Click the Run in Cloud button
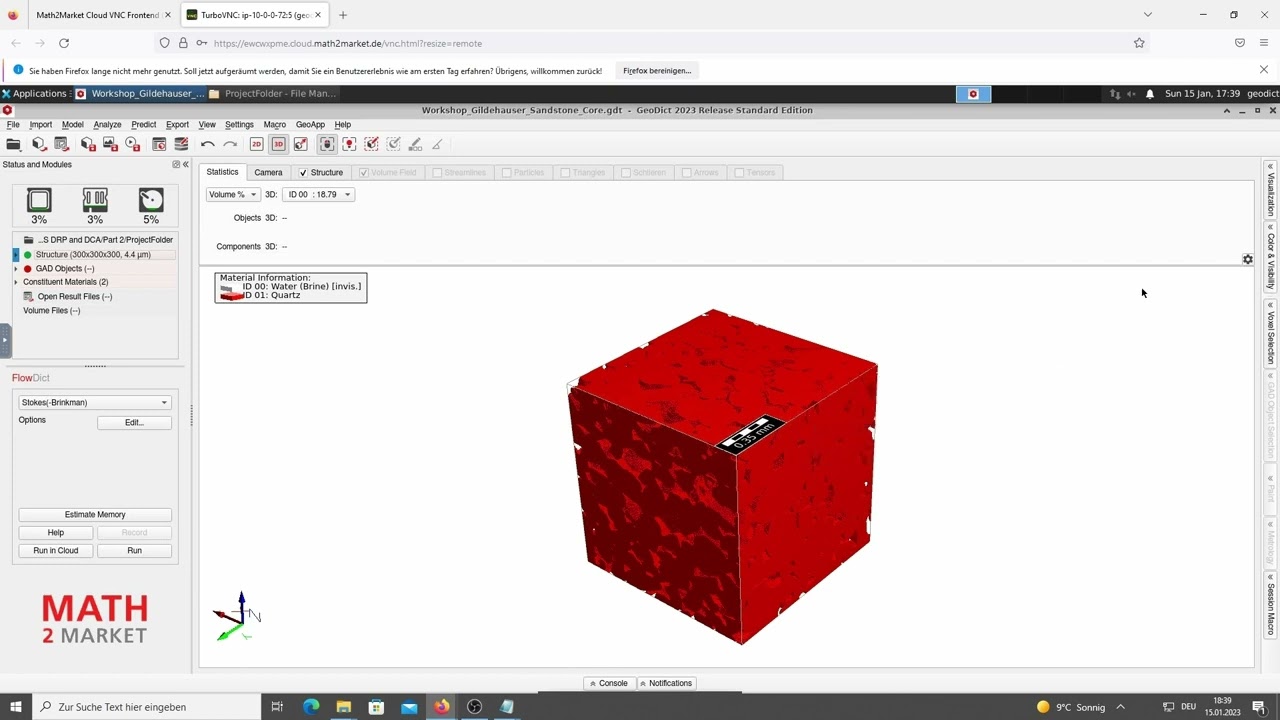This screenshot has width=1280, height=720. pyautogui.click(x=56, y=550)
